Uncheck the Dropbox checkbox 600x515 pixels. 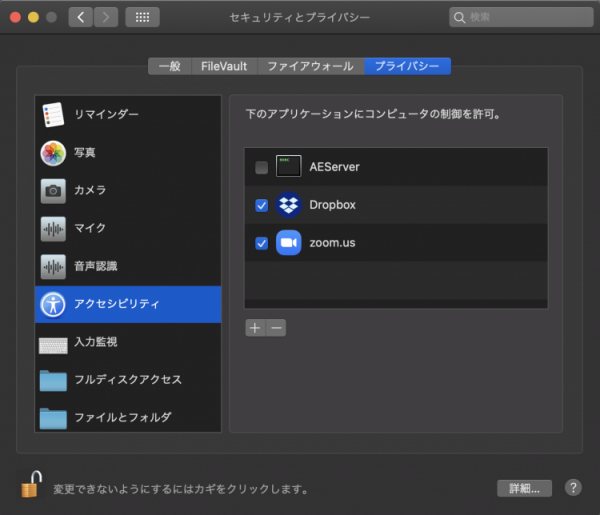261,205
